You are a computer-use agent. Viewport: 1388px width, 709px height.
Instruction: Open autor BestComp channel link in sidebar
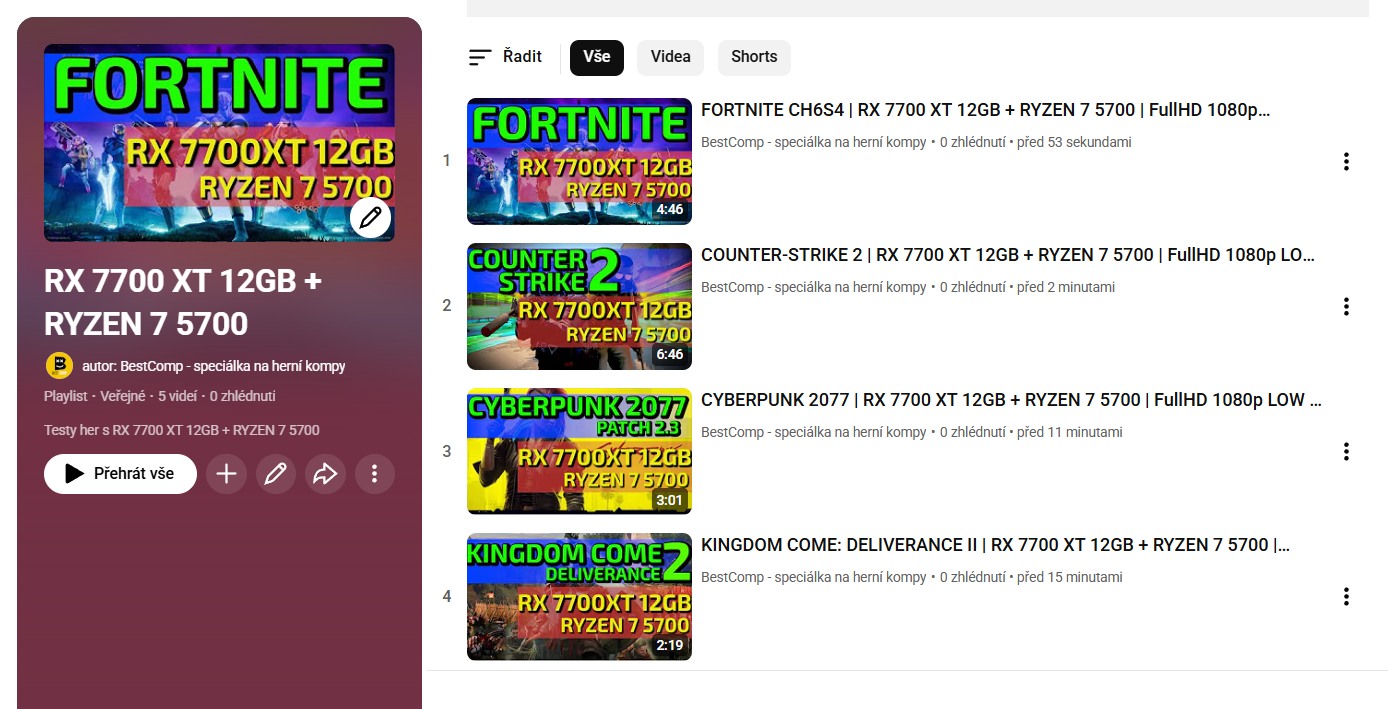(214, 366)
